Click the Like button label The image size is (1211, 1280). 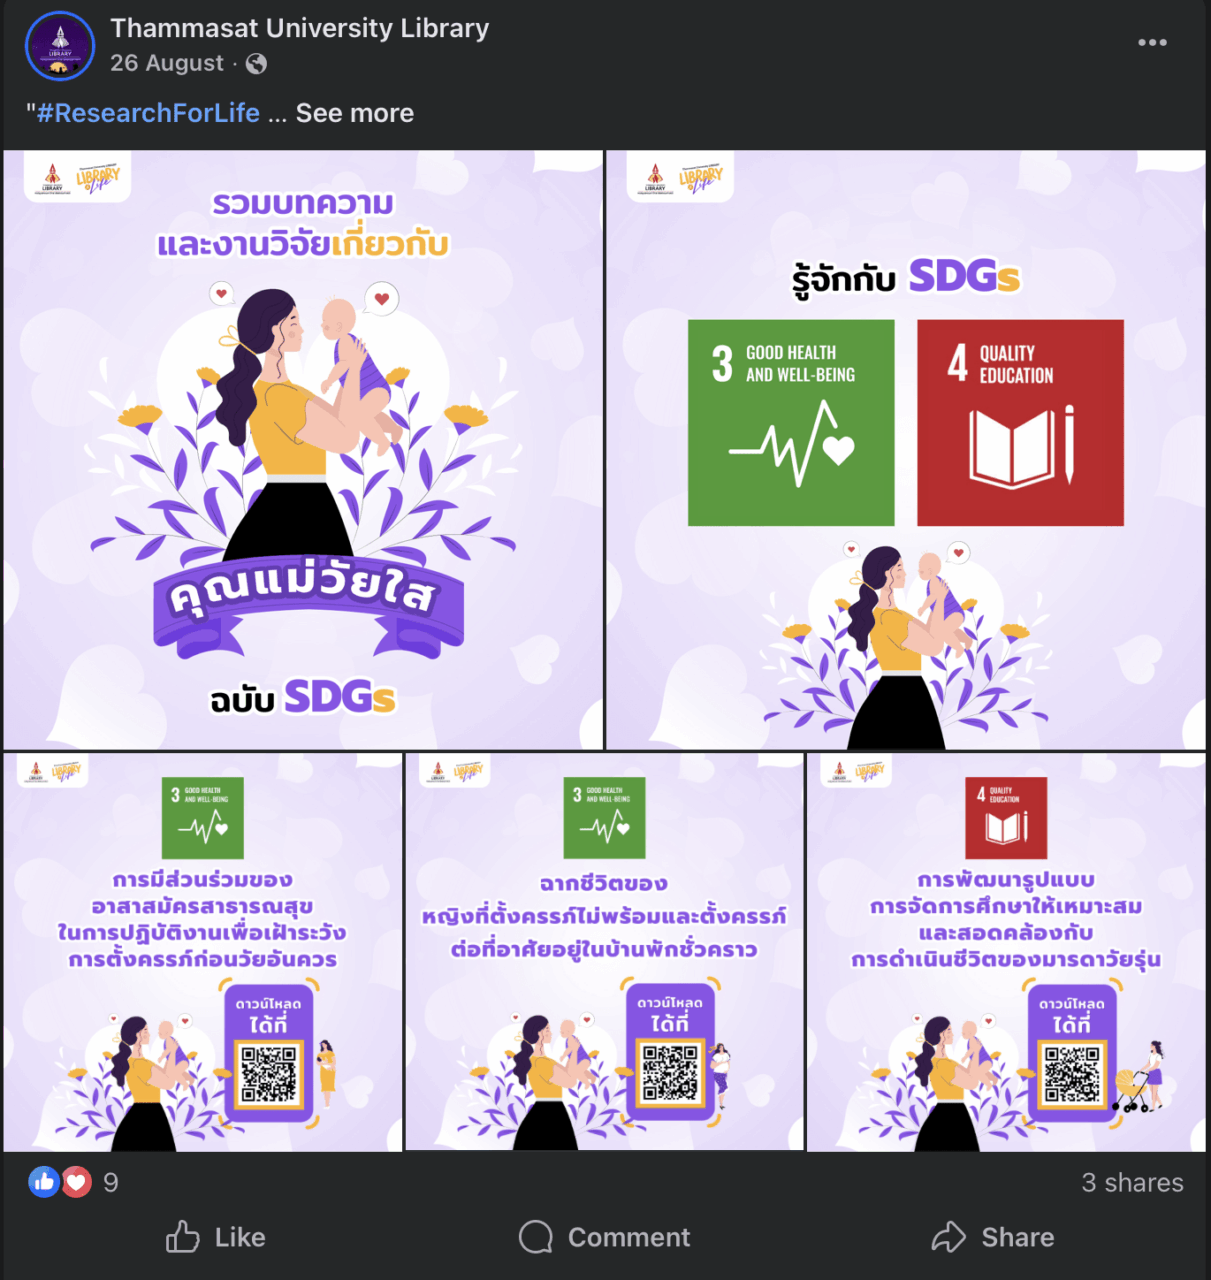(x=240, y=1237)
